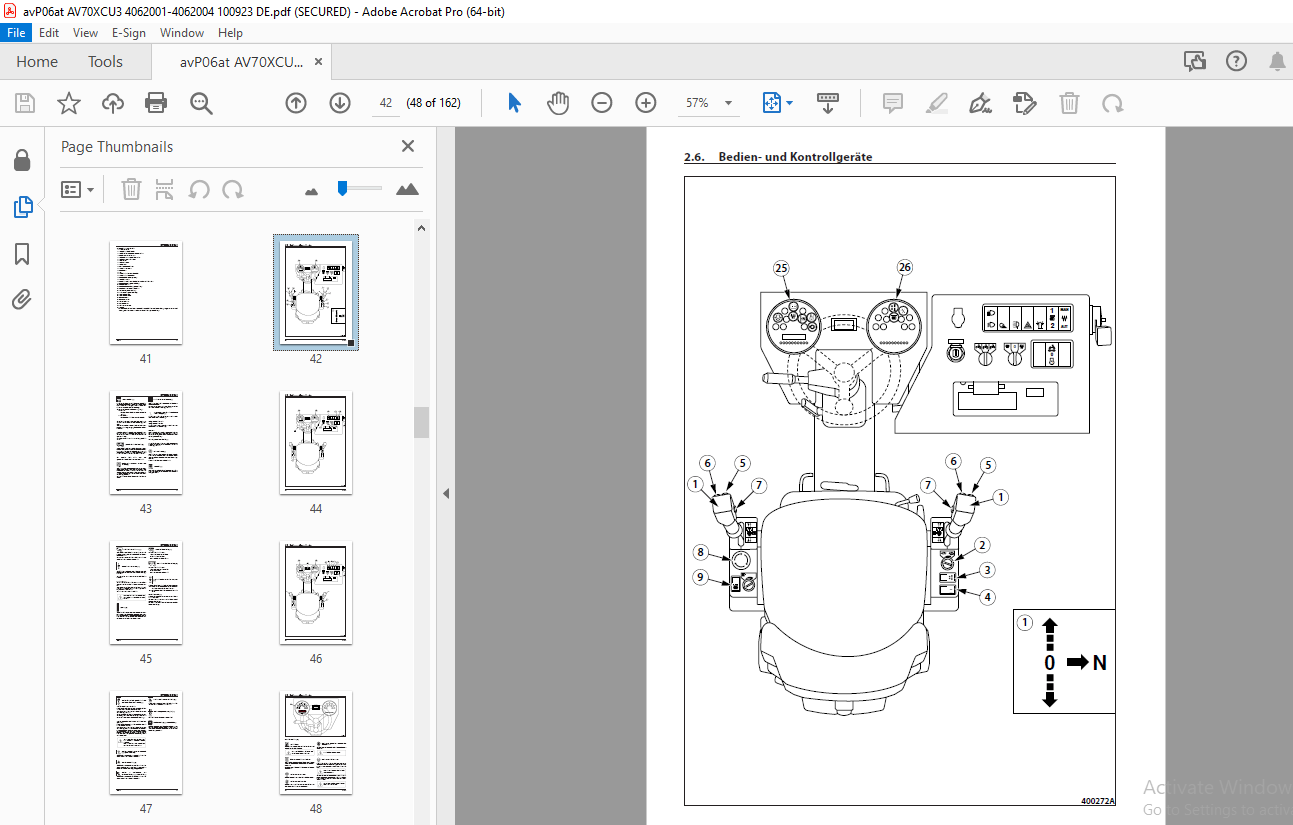Screen dimensions: 1293x825
Task: Open the Edit menu
Action: pos(49,33)
